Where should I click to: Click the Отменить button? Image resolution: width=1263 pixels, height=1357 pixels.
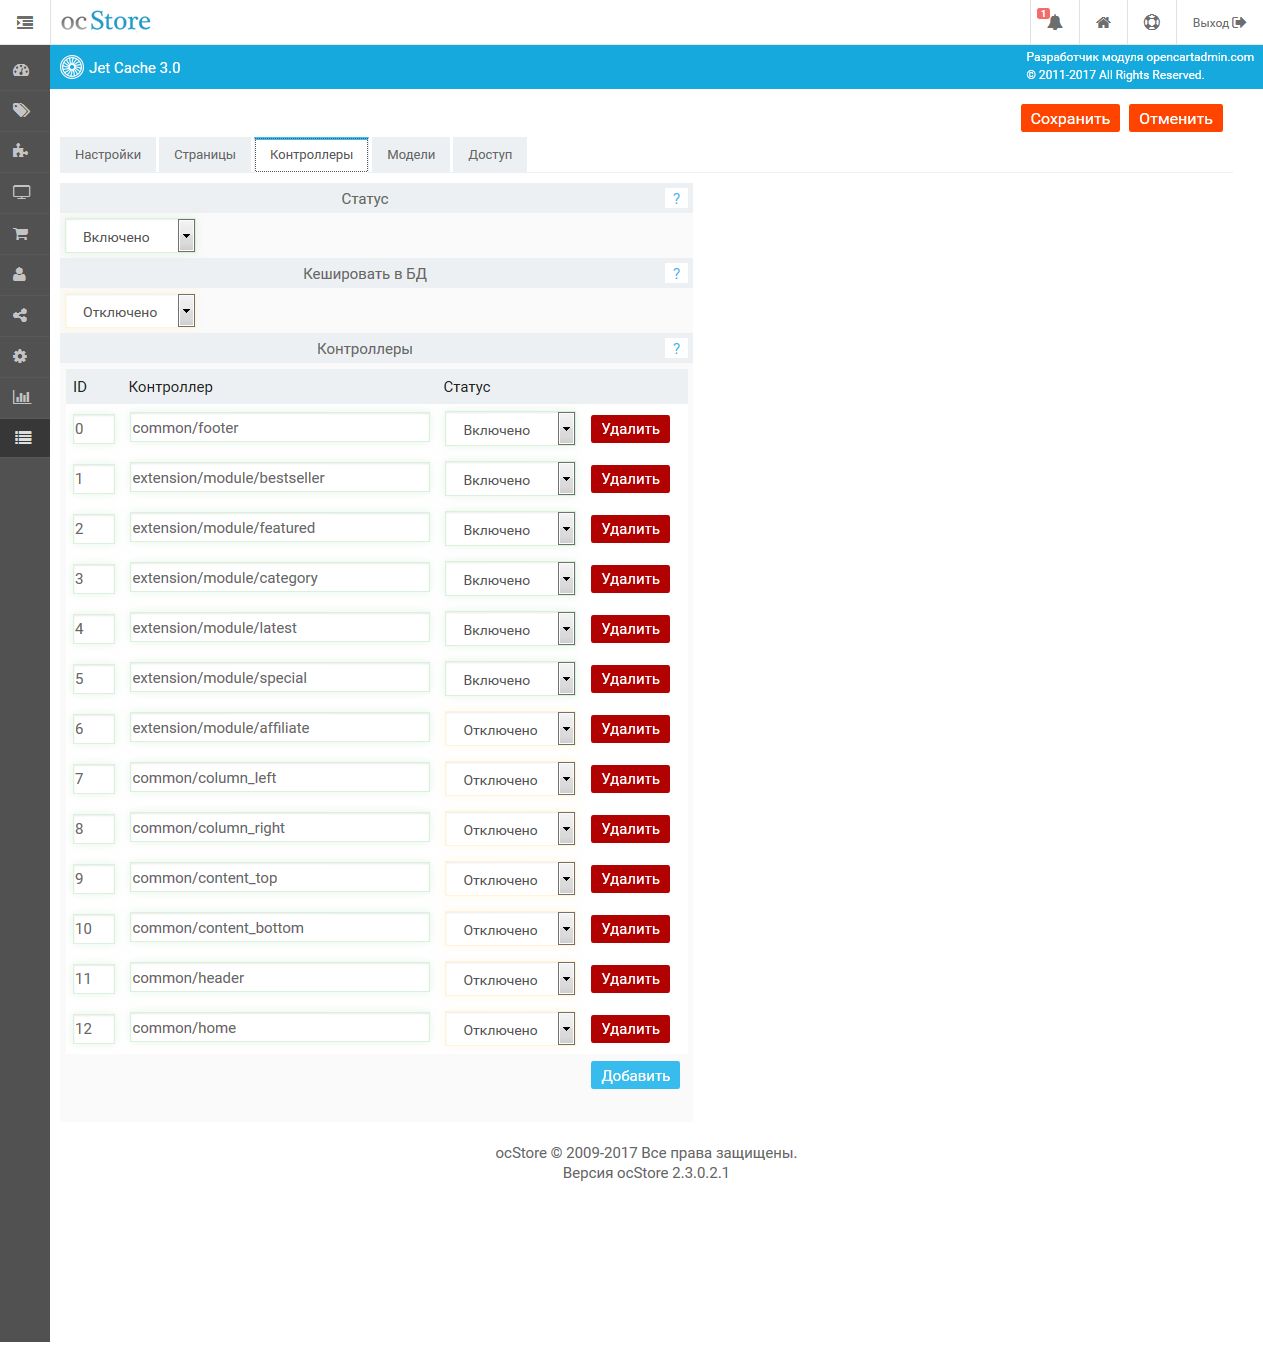click(1176, 118)
